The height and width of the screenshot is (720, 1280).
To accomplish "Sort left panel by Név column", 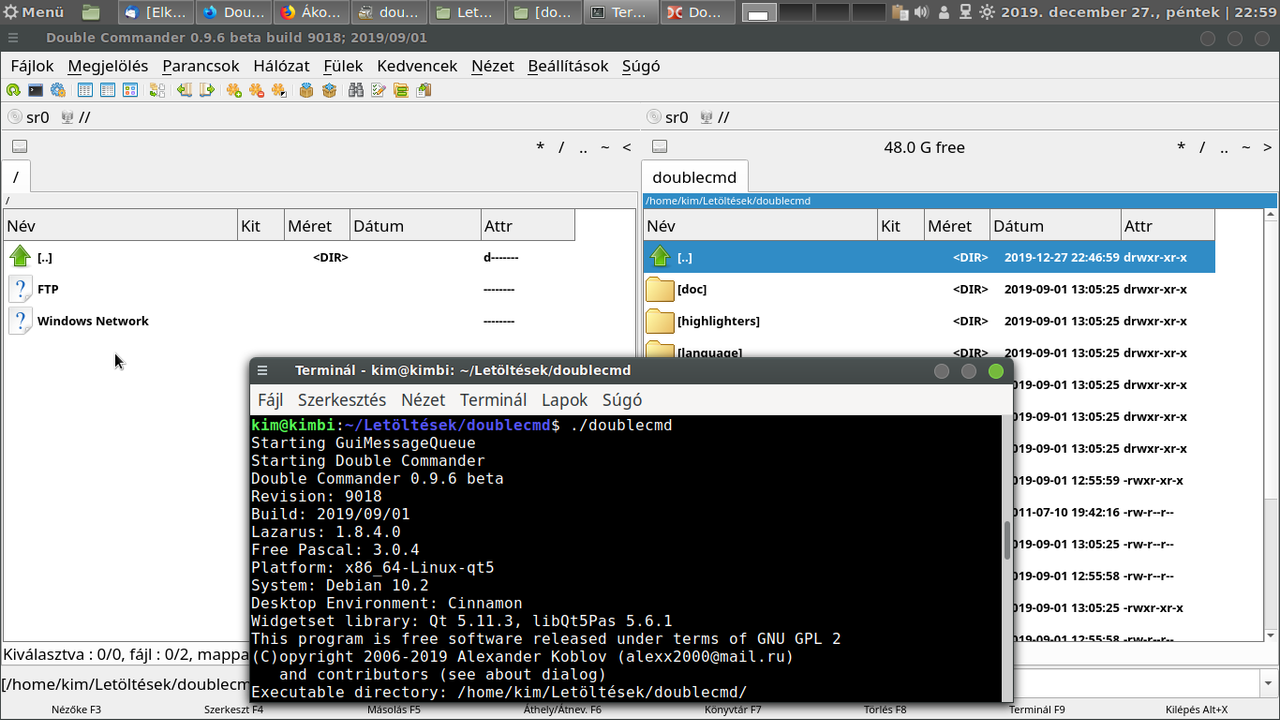I will [x=120, y=226].
